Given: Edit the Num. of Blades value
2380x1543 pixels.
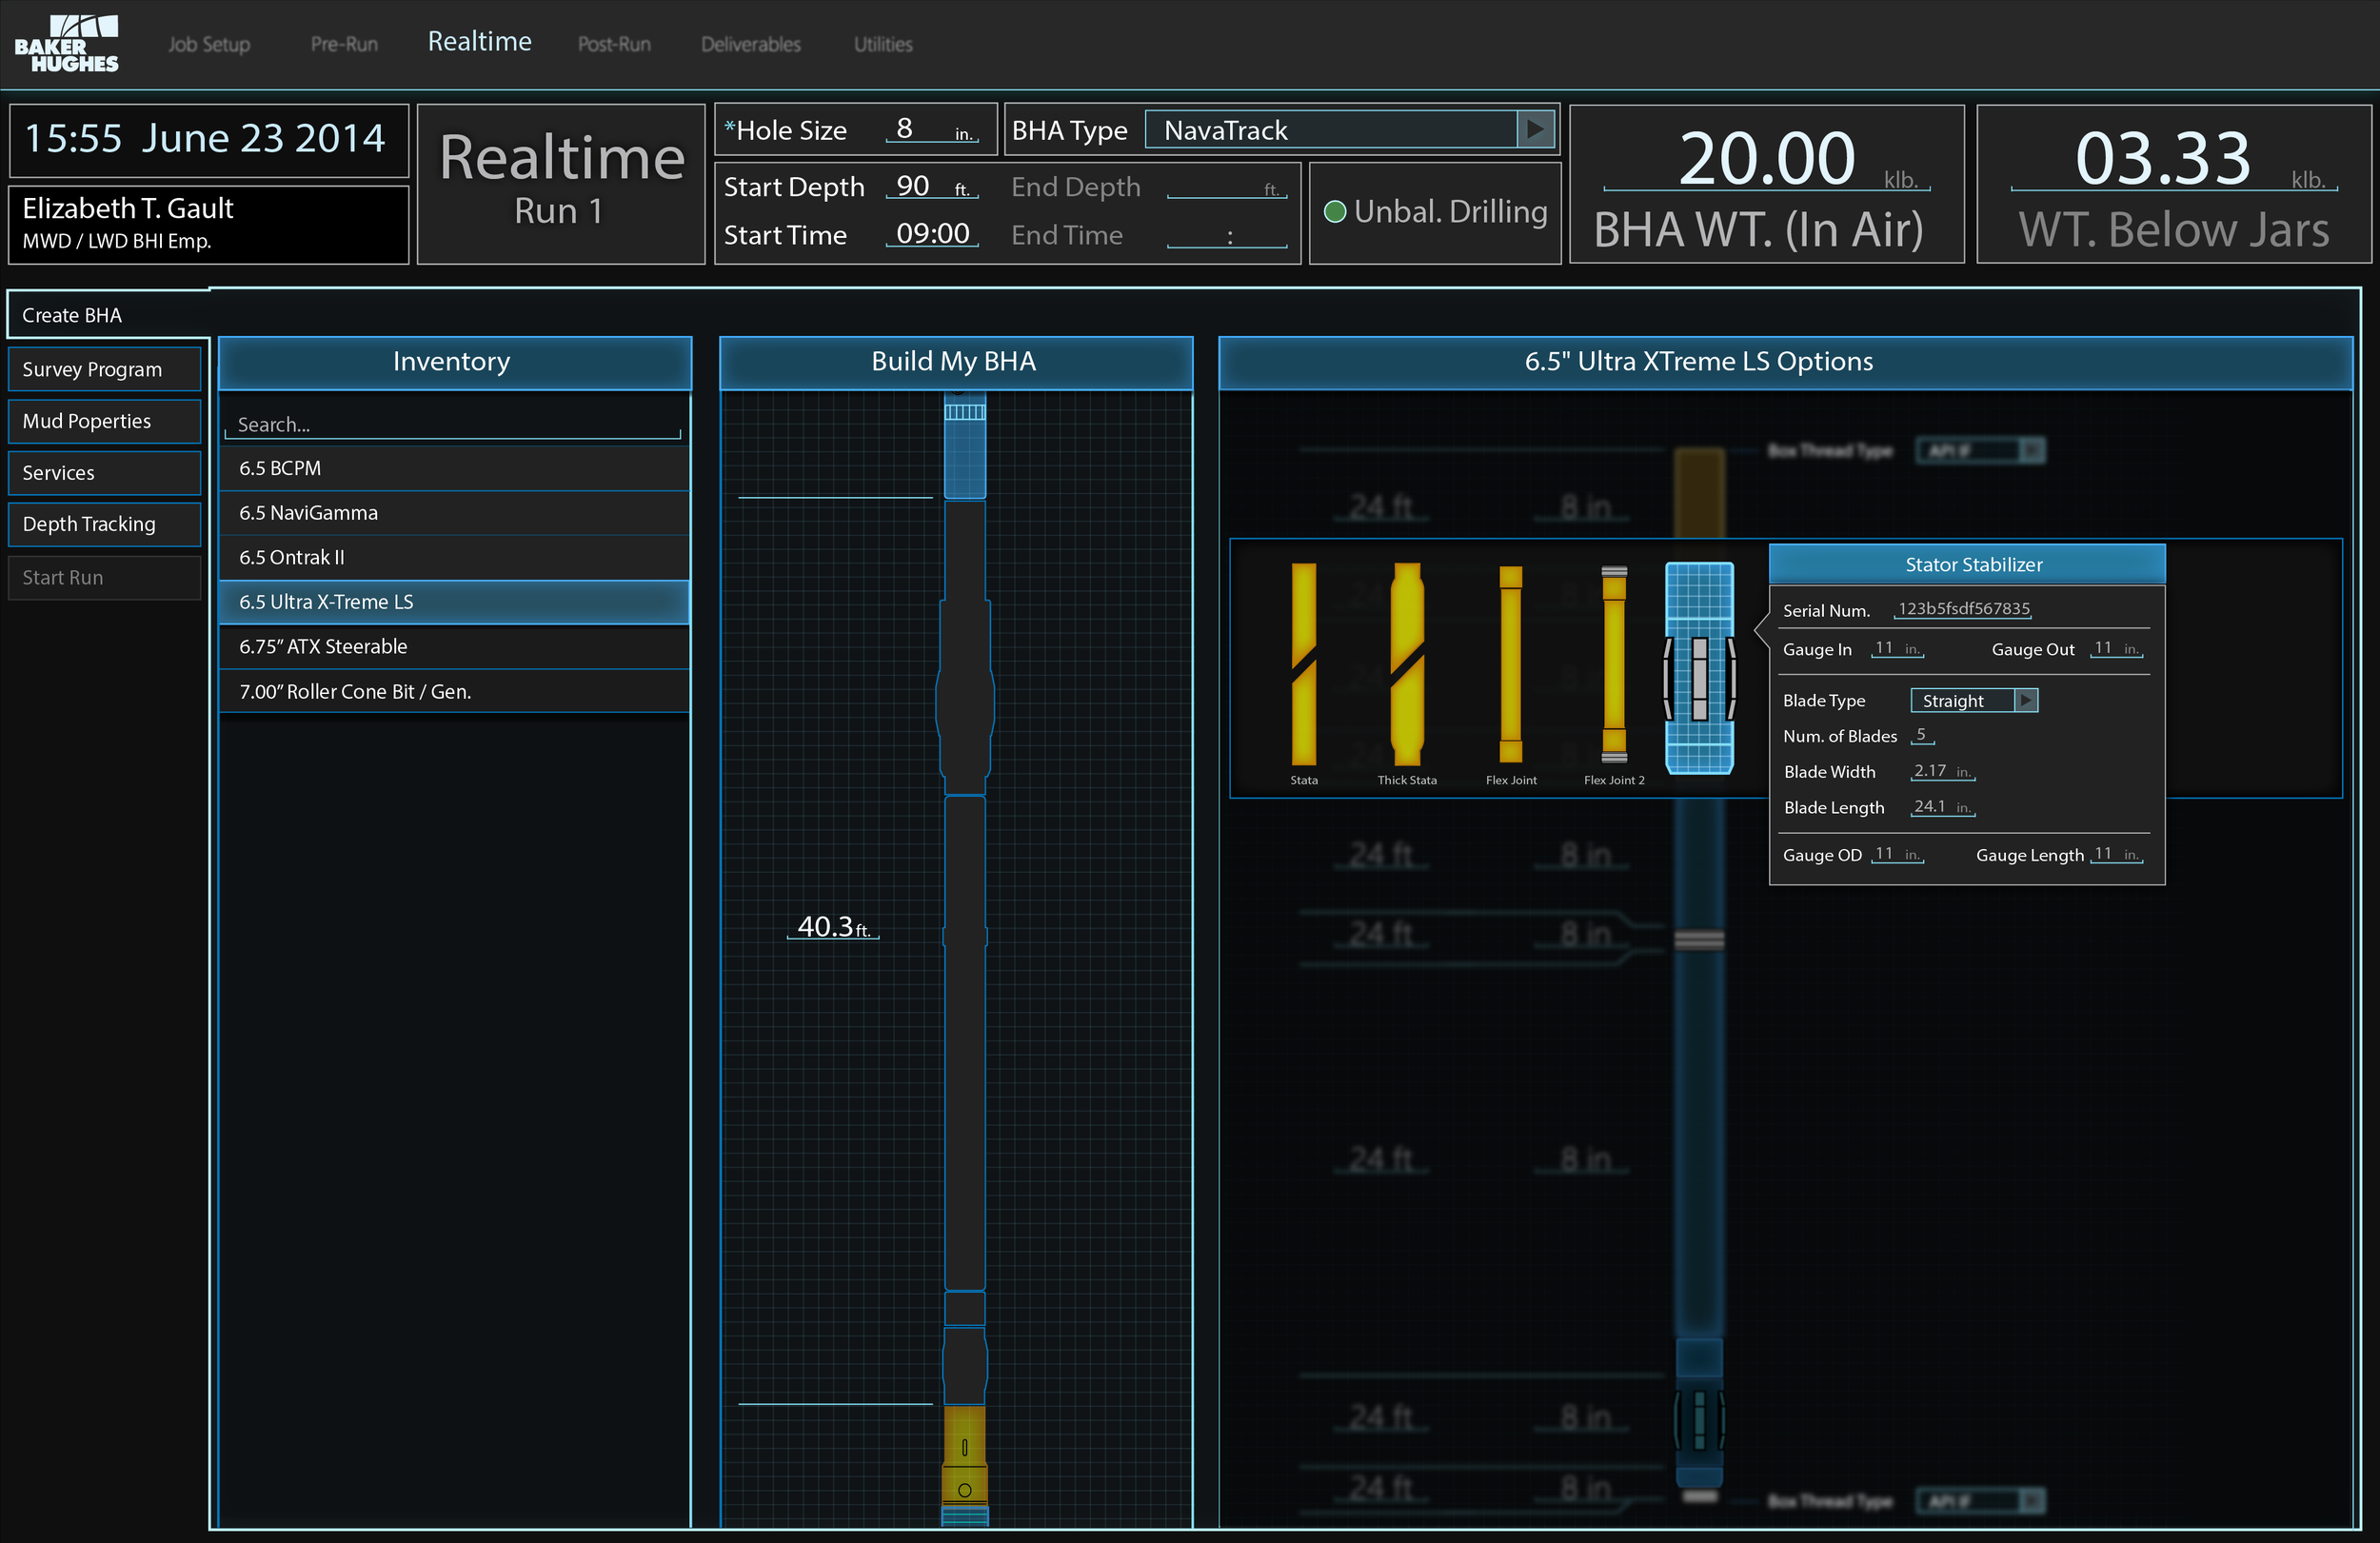Looking at the screenshot, I should coord(1922,735).
